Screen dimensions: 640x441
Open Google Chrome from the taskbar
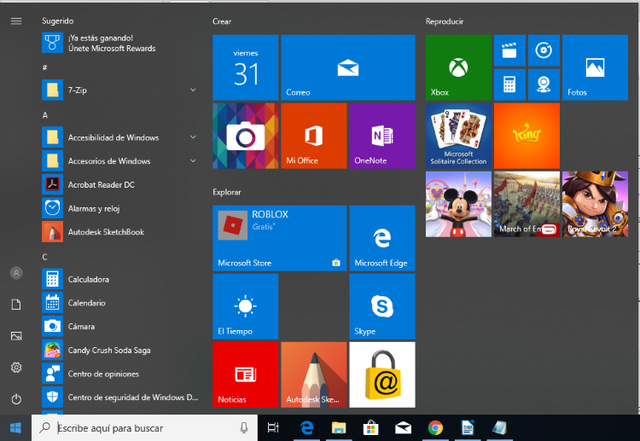point(435,428)
